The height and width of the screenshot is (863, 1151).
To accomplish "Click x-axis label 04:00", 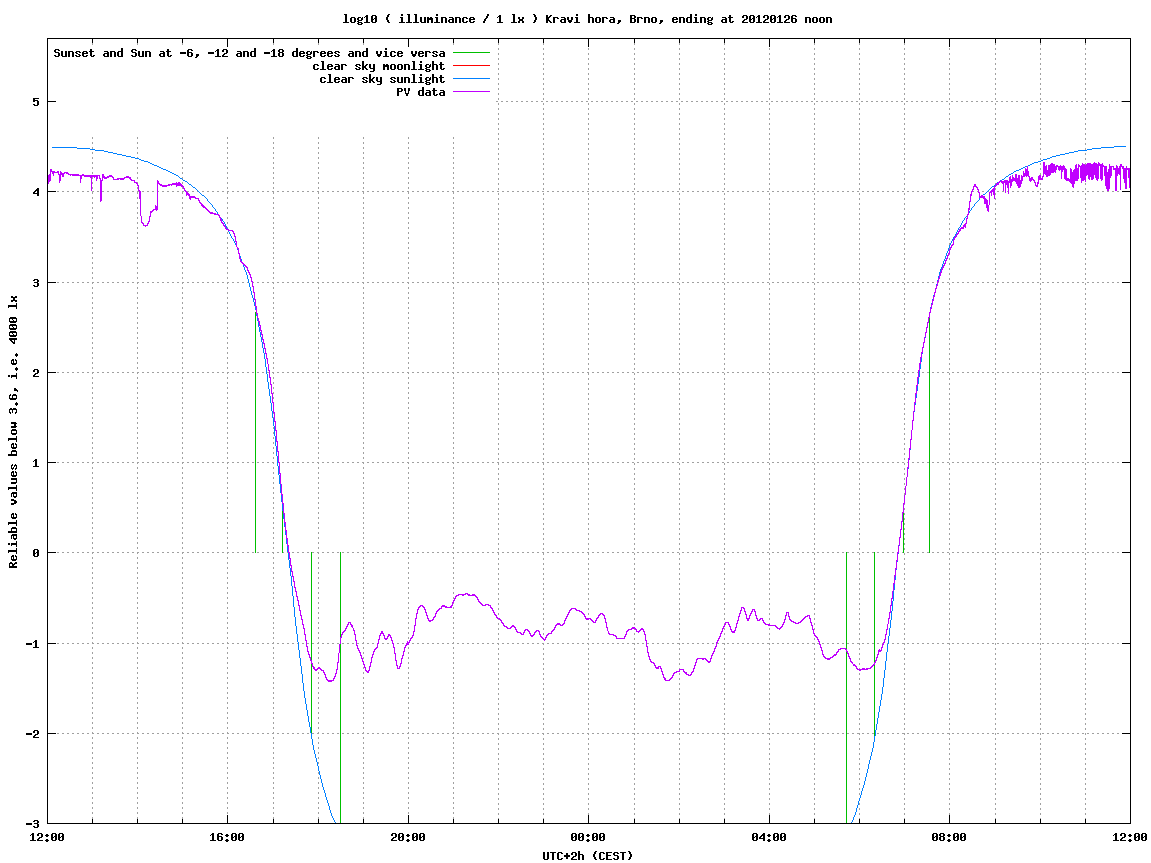I will pos(769,837).
